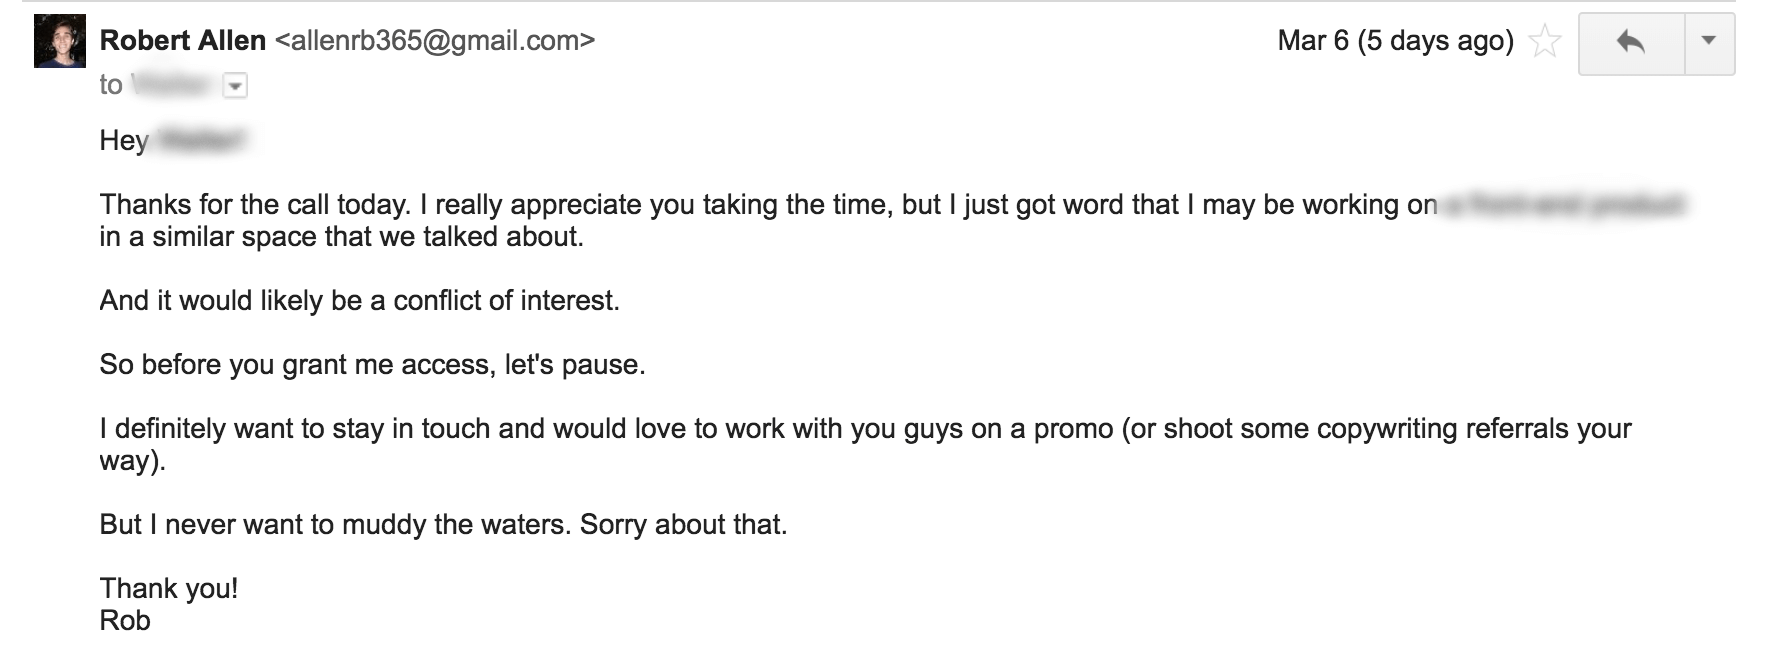Image resolution: width=1766 pixels, height=656 pixels.
Task: Click the reply arrow button
Action: [x=1631, y=42]
